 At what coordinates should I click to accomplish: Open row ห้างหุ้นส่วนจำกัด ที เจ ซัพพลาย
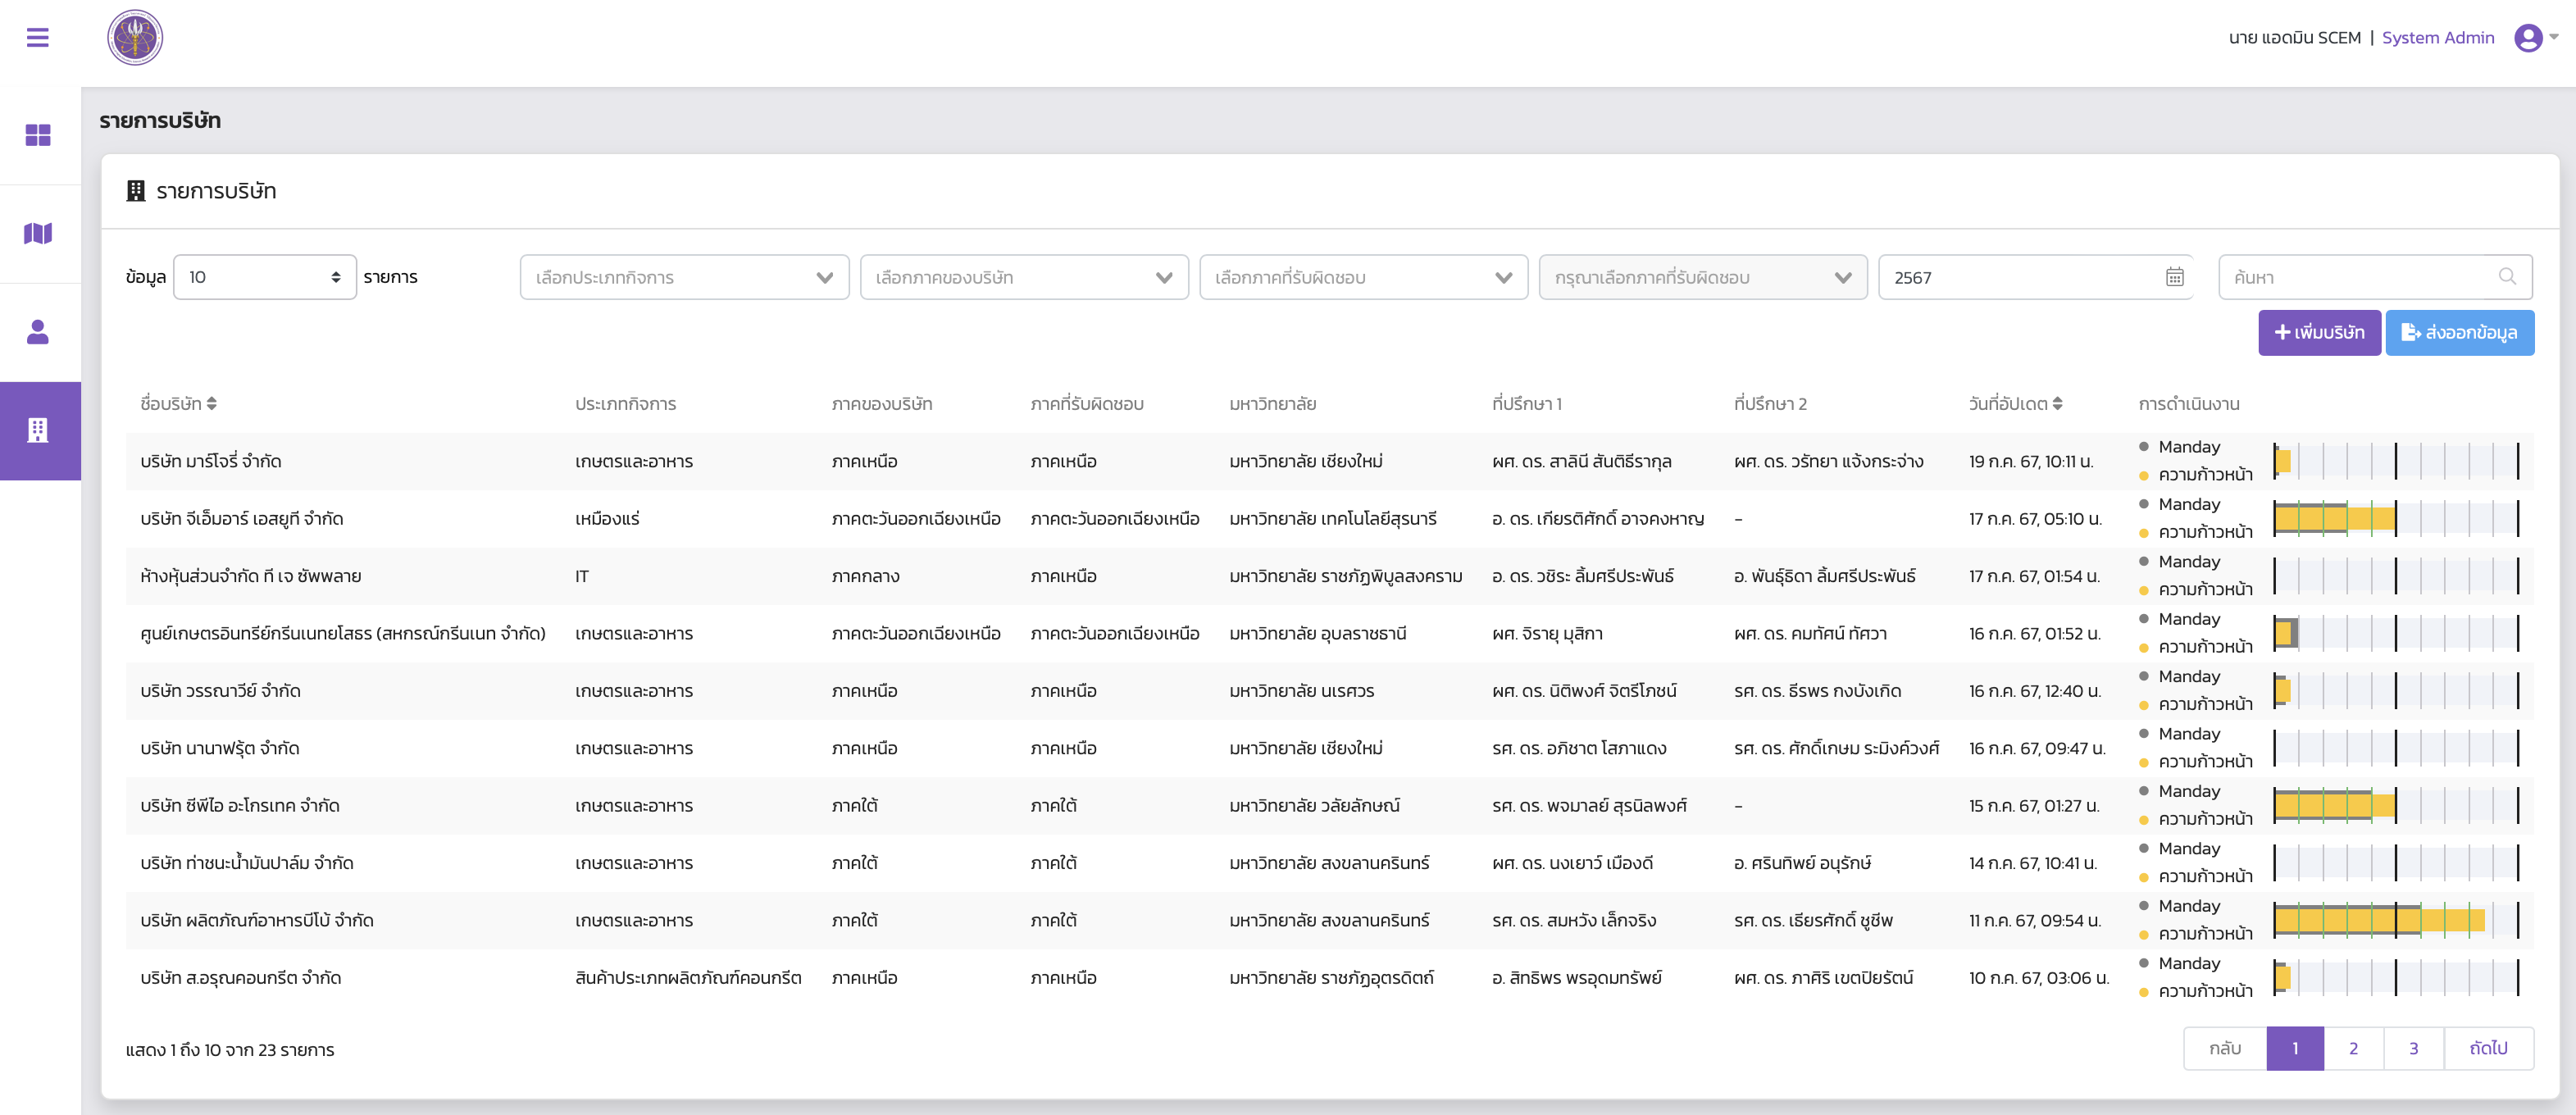point(1329,576)
